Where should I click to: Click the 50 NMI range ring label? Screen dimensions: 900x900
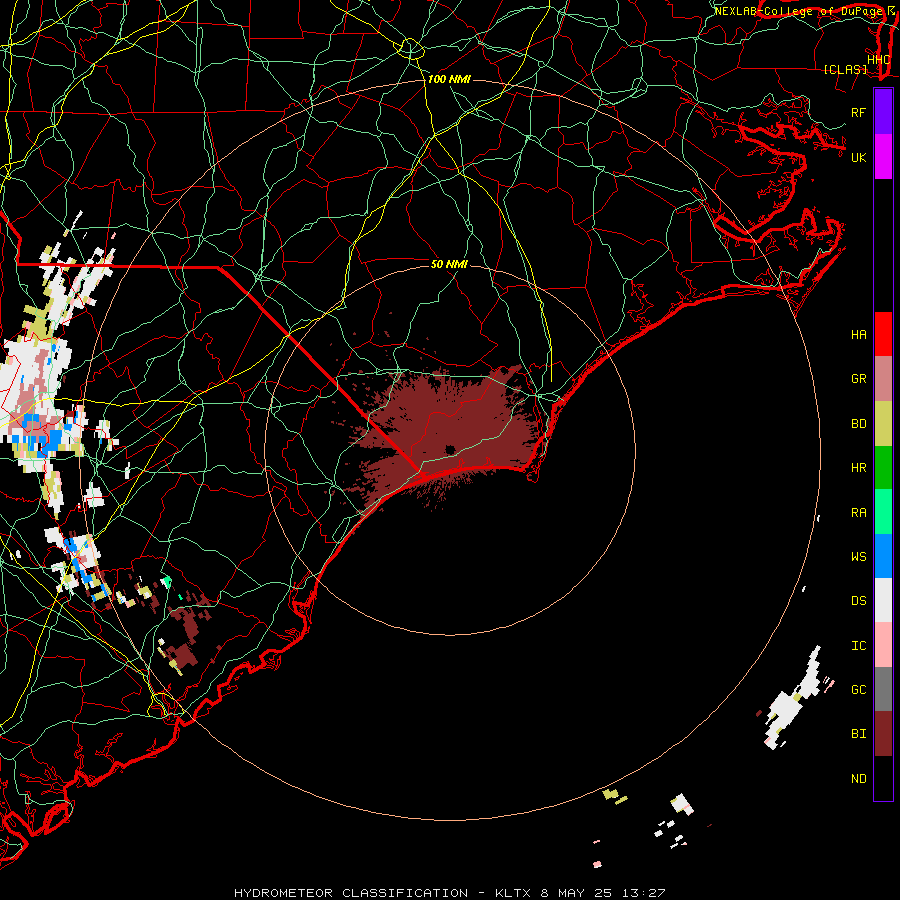pos(449,264)
